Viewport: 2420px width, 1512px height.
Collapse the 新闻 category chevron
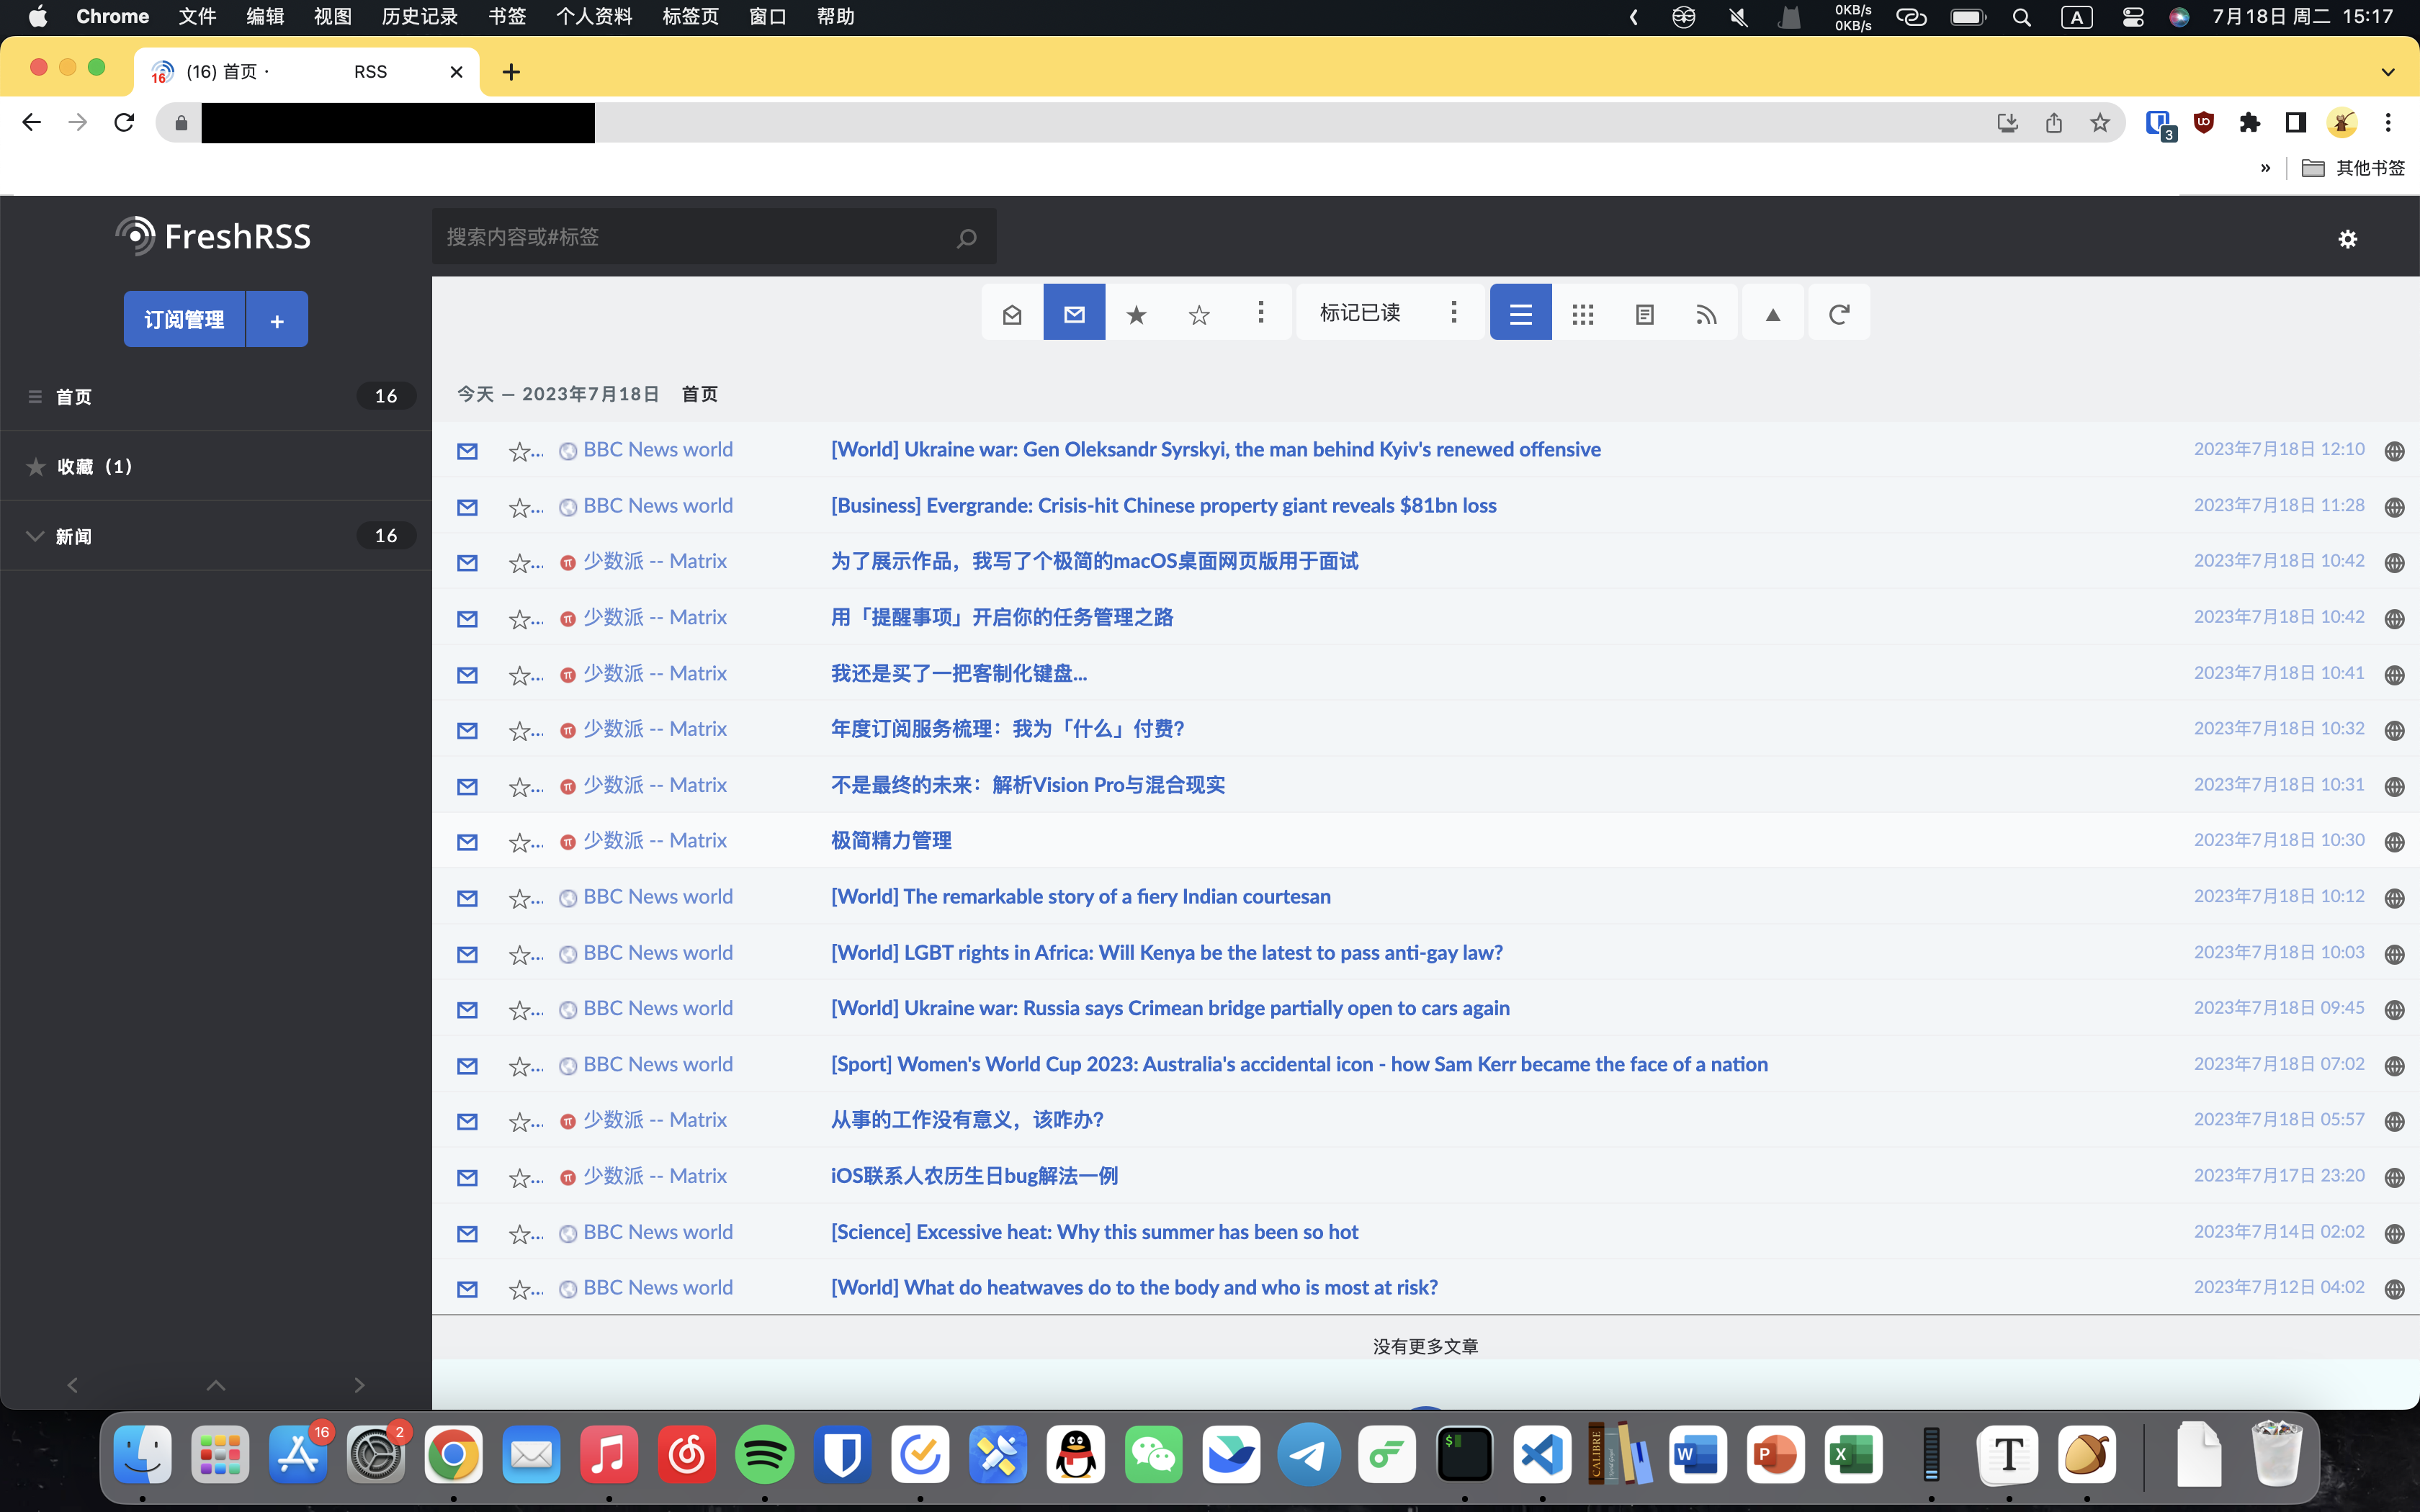point(35,536)
